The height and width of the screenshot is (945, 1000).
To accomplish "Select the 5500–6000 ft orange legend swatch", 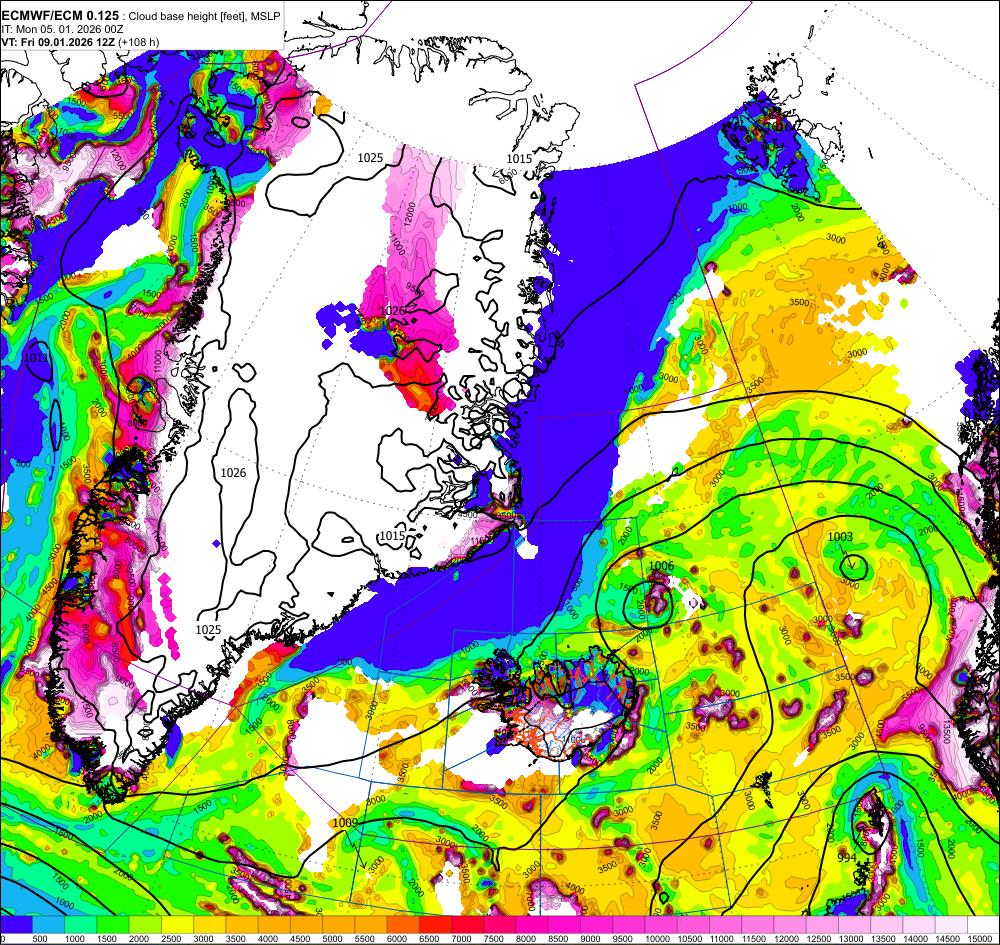I will coord(371,925).
